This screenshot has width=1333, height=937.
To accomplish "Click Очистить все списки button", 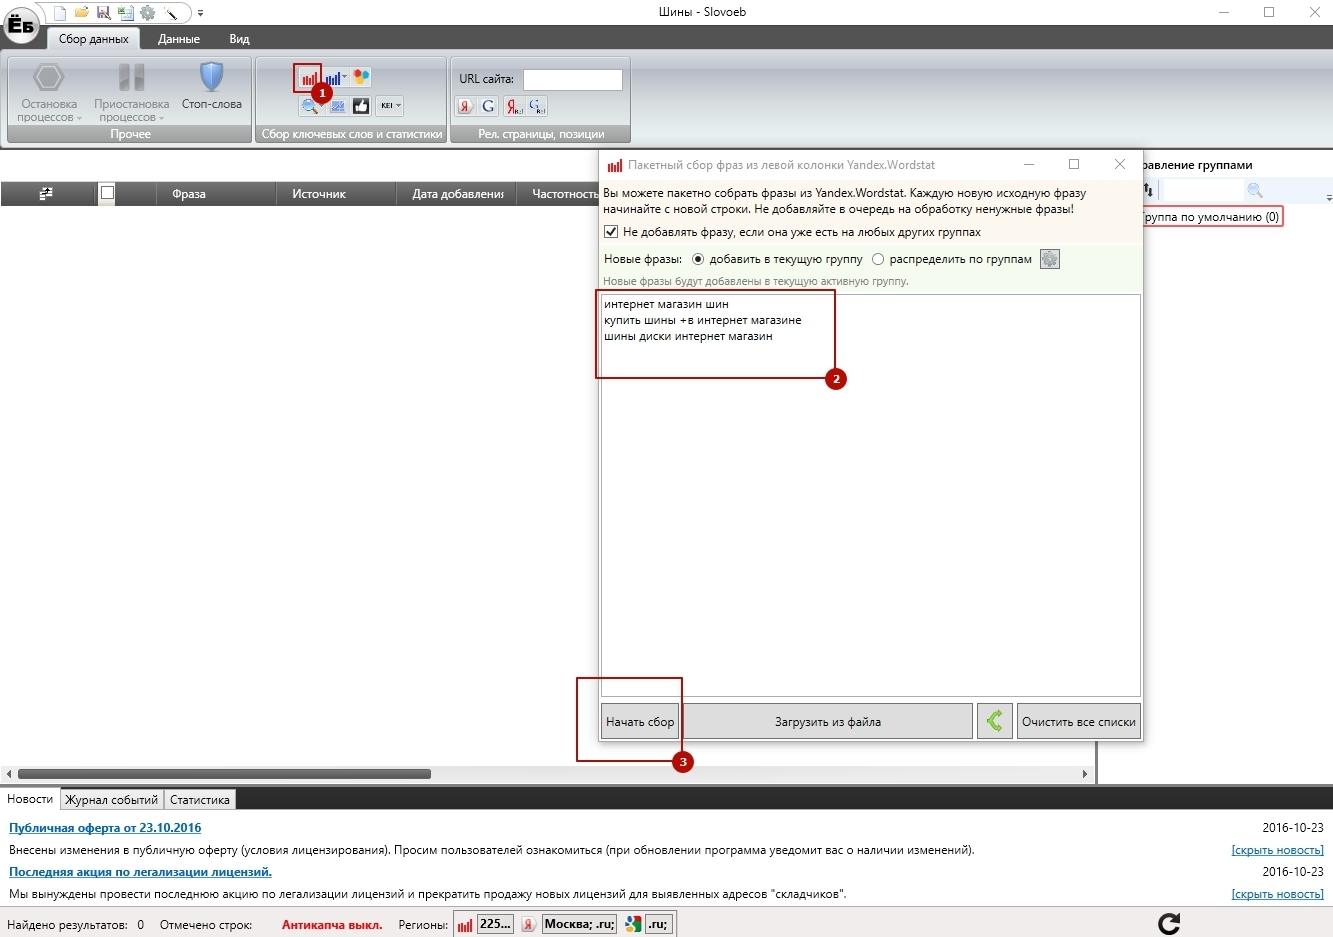I will [1078, 722].
